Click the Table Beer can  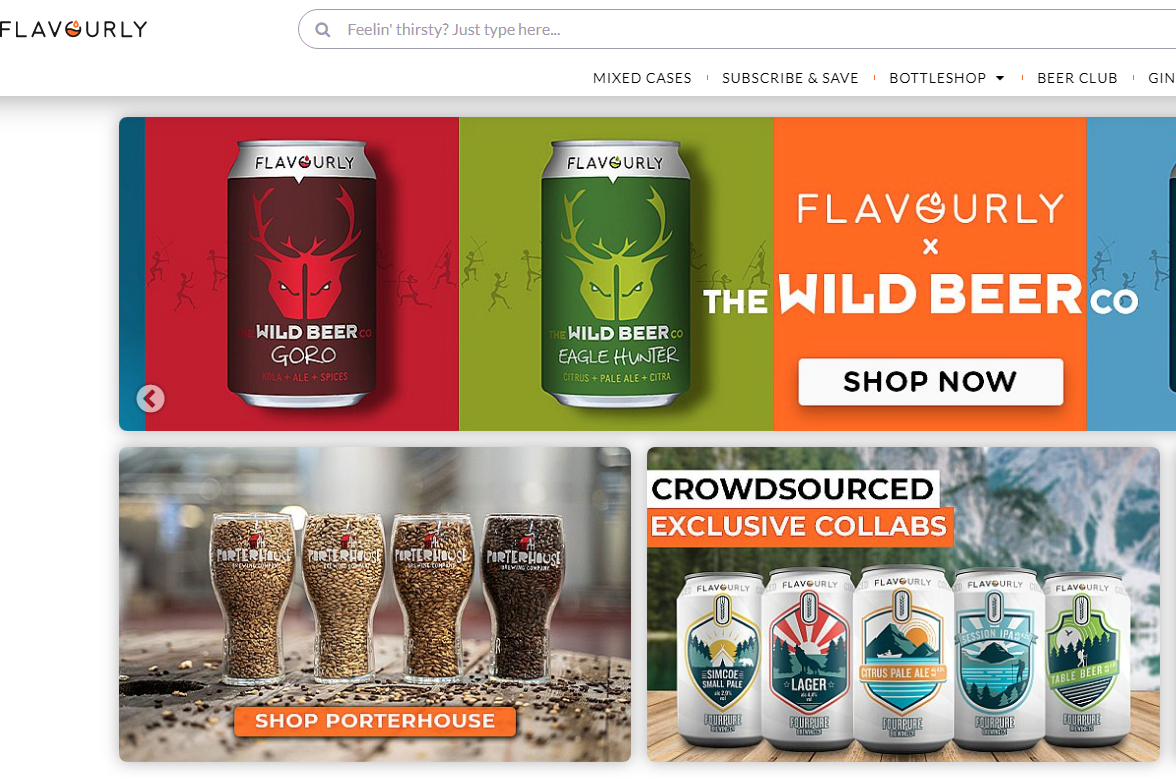[1083, 658]
